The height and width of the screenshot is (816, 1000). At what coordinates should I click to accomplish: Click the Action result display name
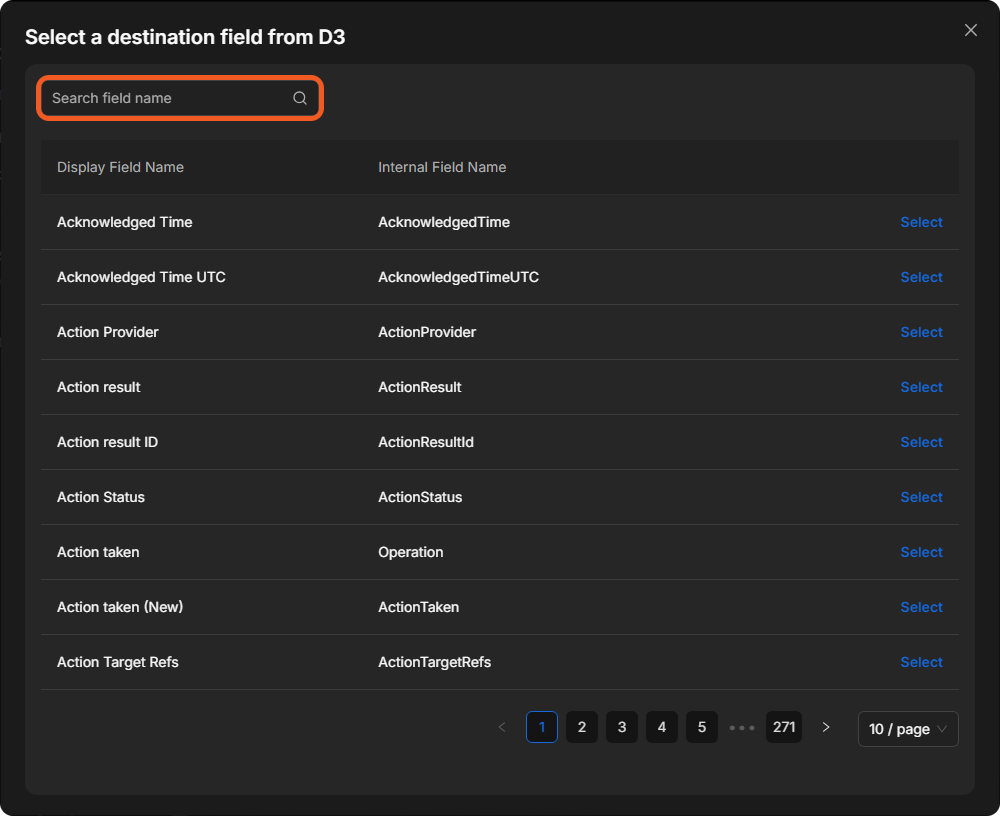(98, 387)
